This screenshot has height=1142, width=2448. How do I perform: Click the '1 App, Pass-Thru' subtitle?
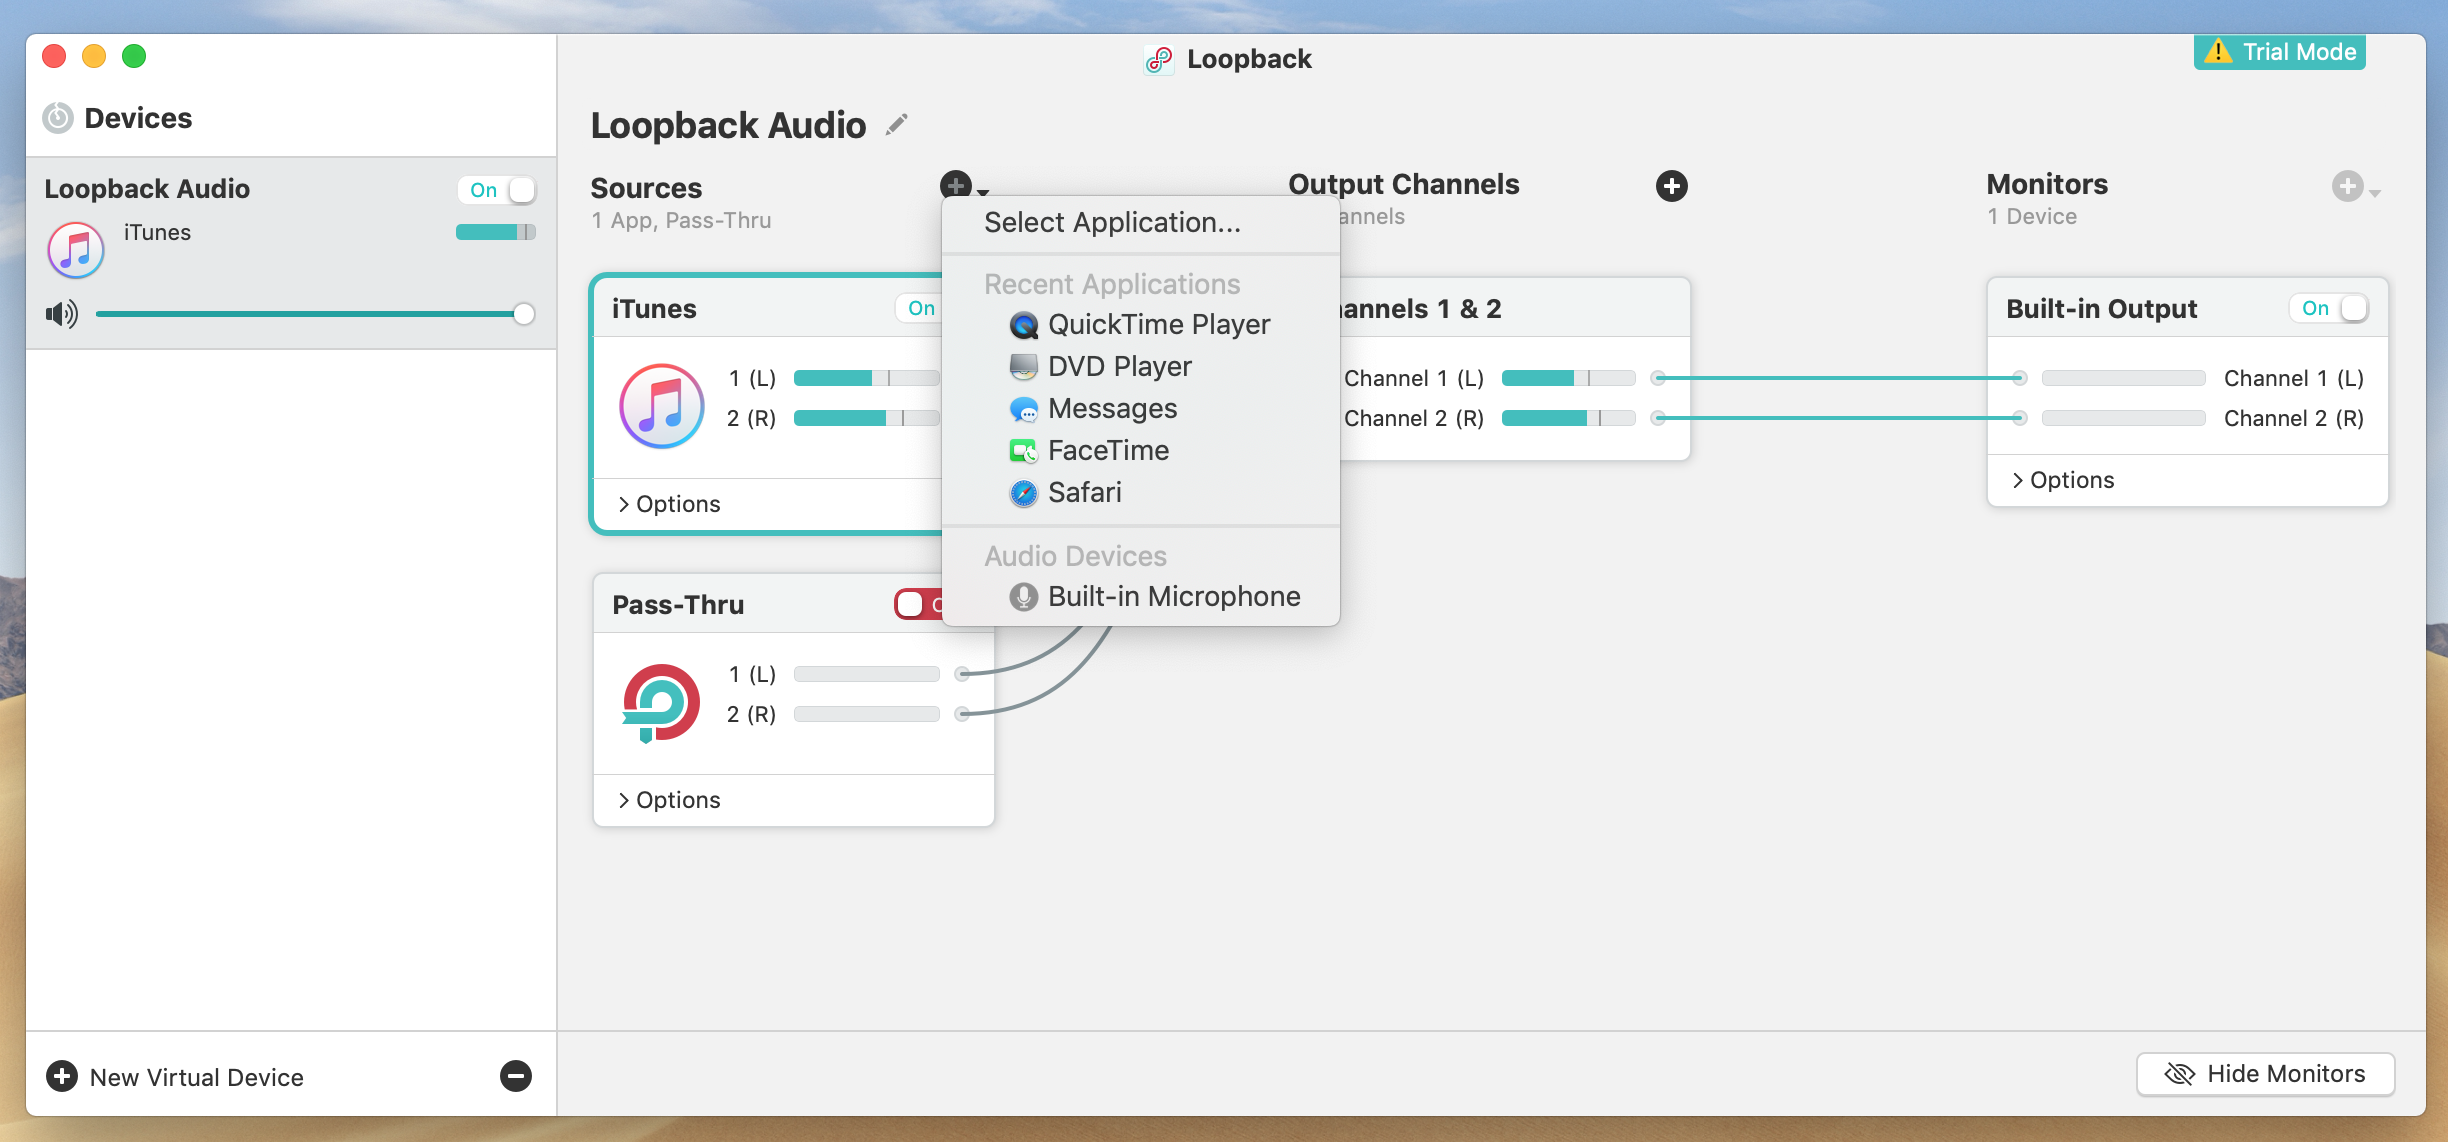click(x=681, y=220)
